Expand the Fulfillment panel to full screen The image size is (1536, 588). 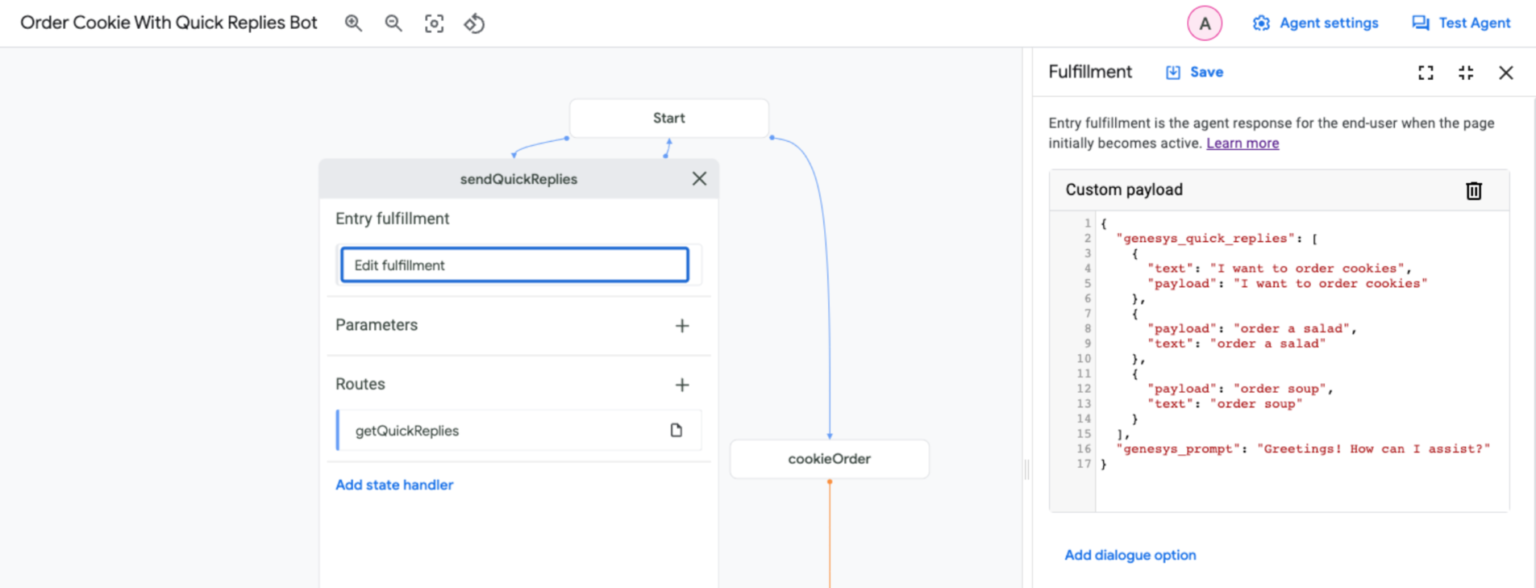[x=1425, y=72]
